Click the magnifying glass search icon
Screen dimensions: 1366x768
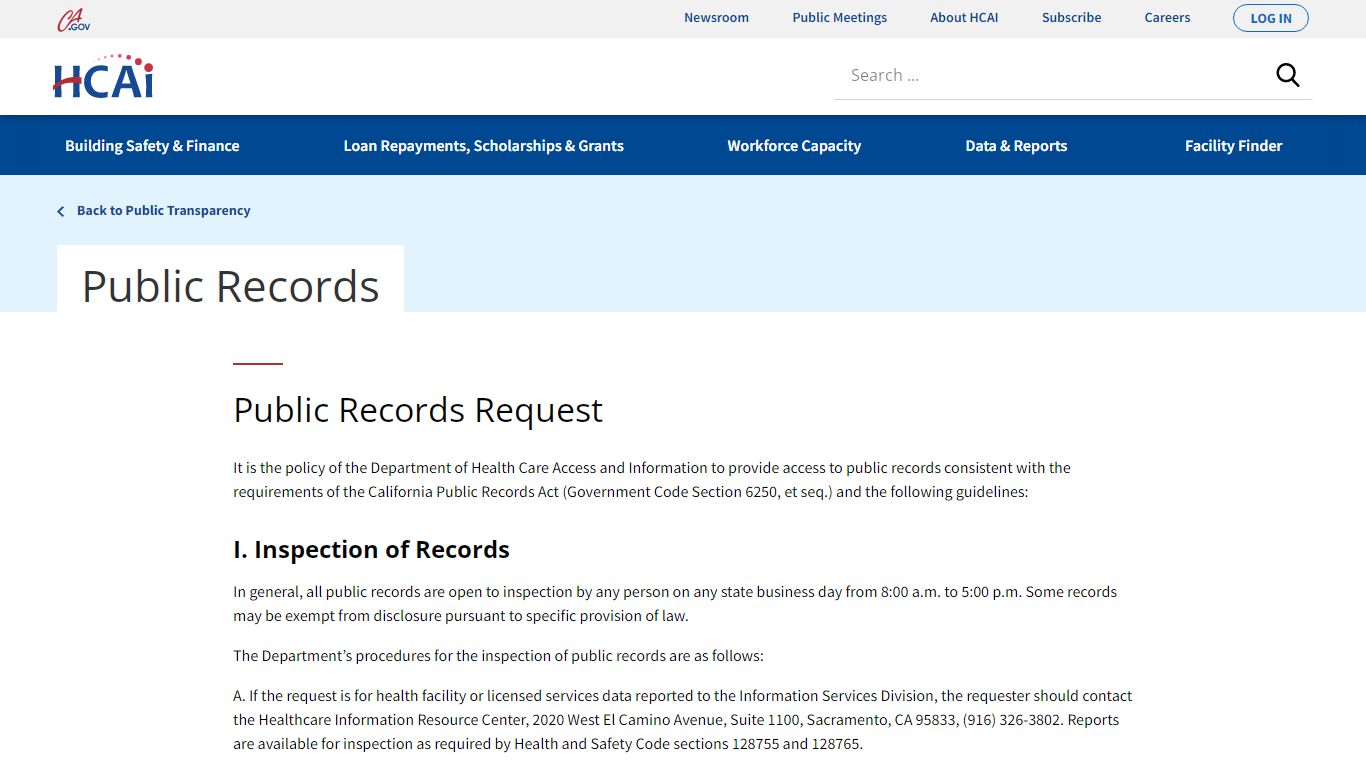[1288, 75]
